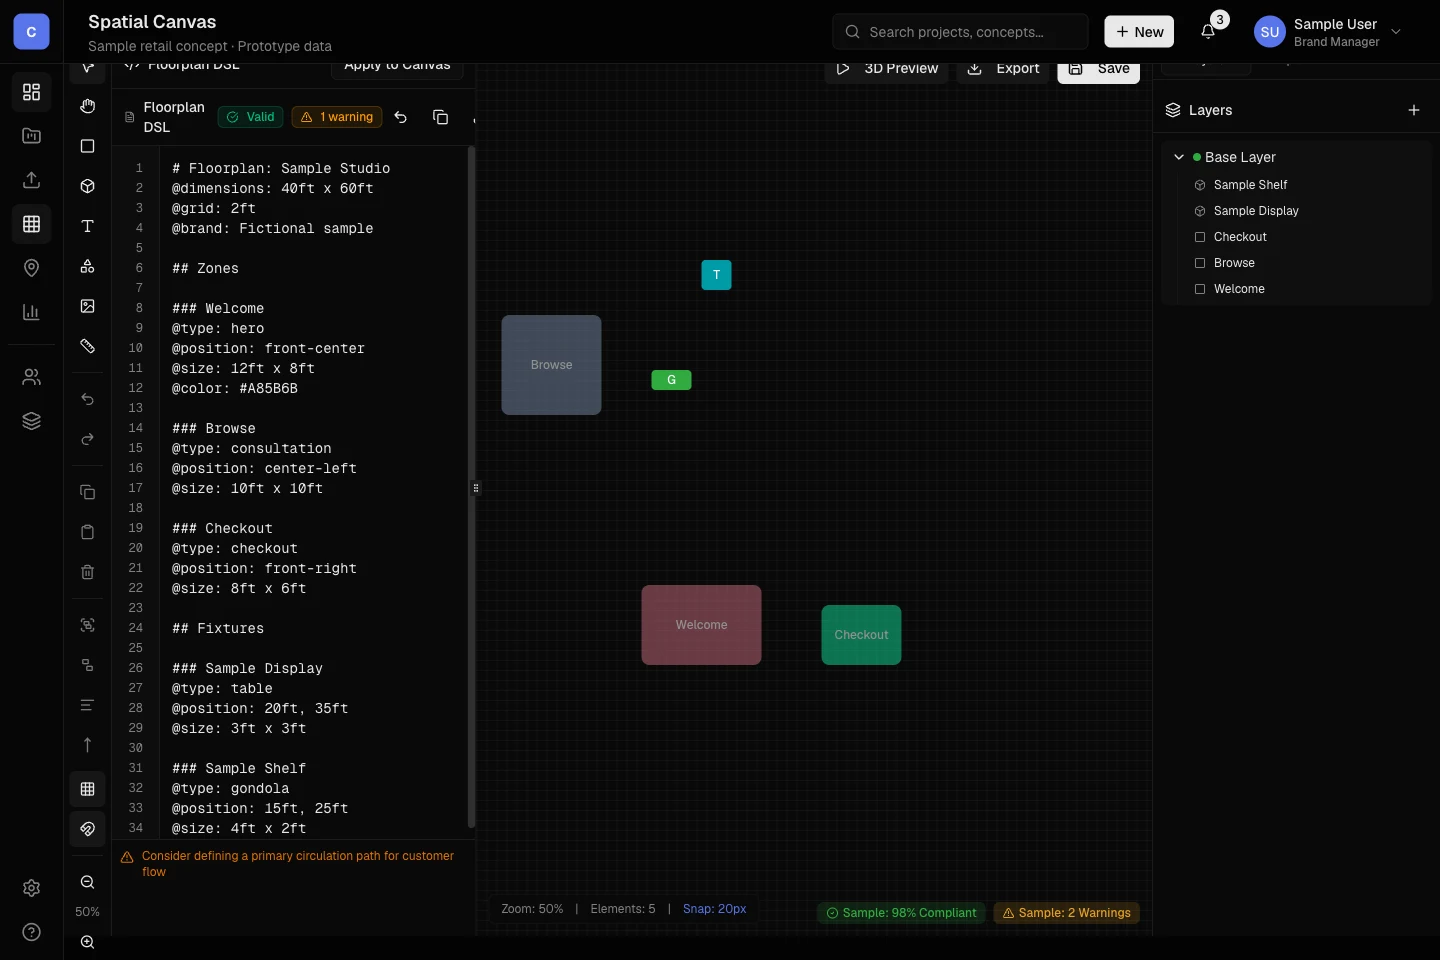The width and height of the screenshot is (1440, 960).
Task: Open the locations pin icon in sidebar
Action: click(31, 268)
